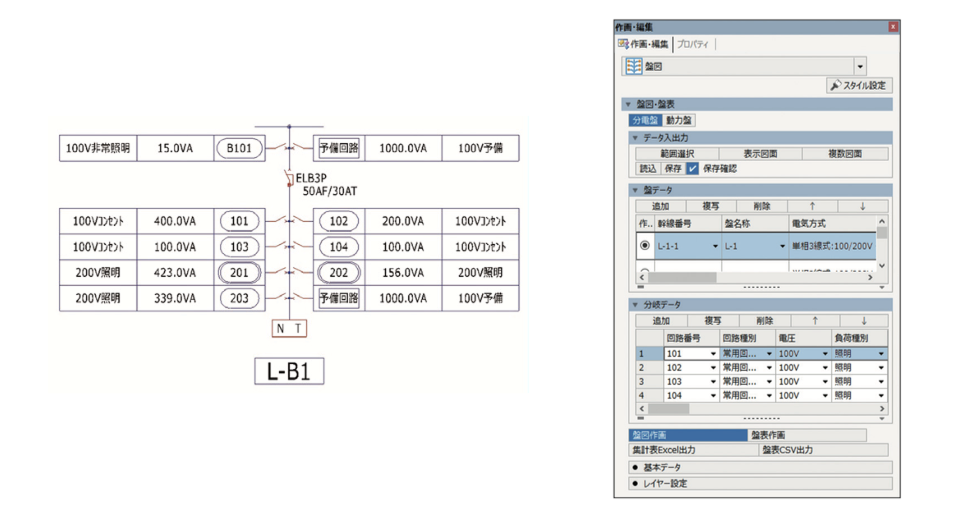Screen dimensions: 960x510
Task: Select the L-1-1 row radio button
Action: coord(644,246)
